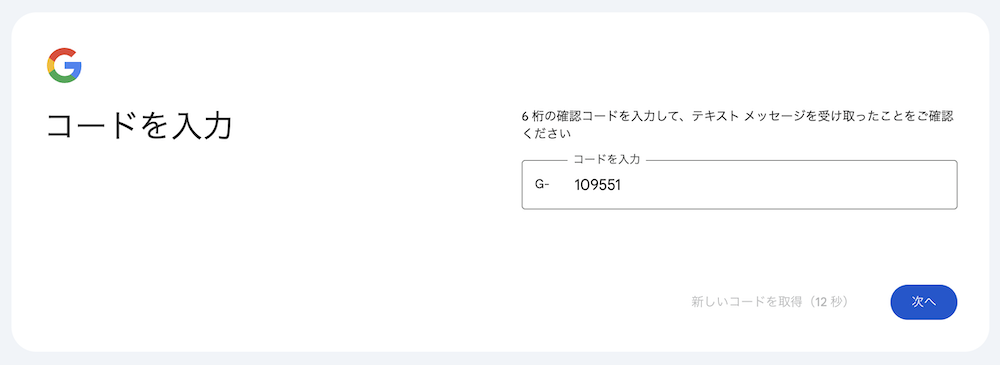Click the G- prefix inside the code field
The image size is (1000, 365).
click(x=542, y=185)
